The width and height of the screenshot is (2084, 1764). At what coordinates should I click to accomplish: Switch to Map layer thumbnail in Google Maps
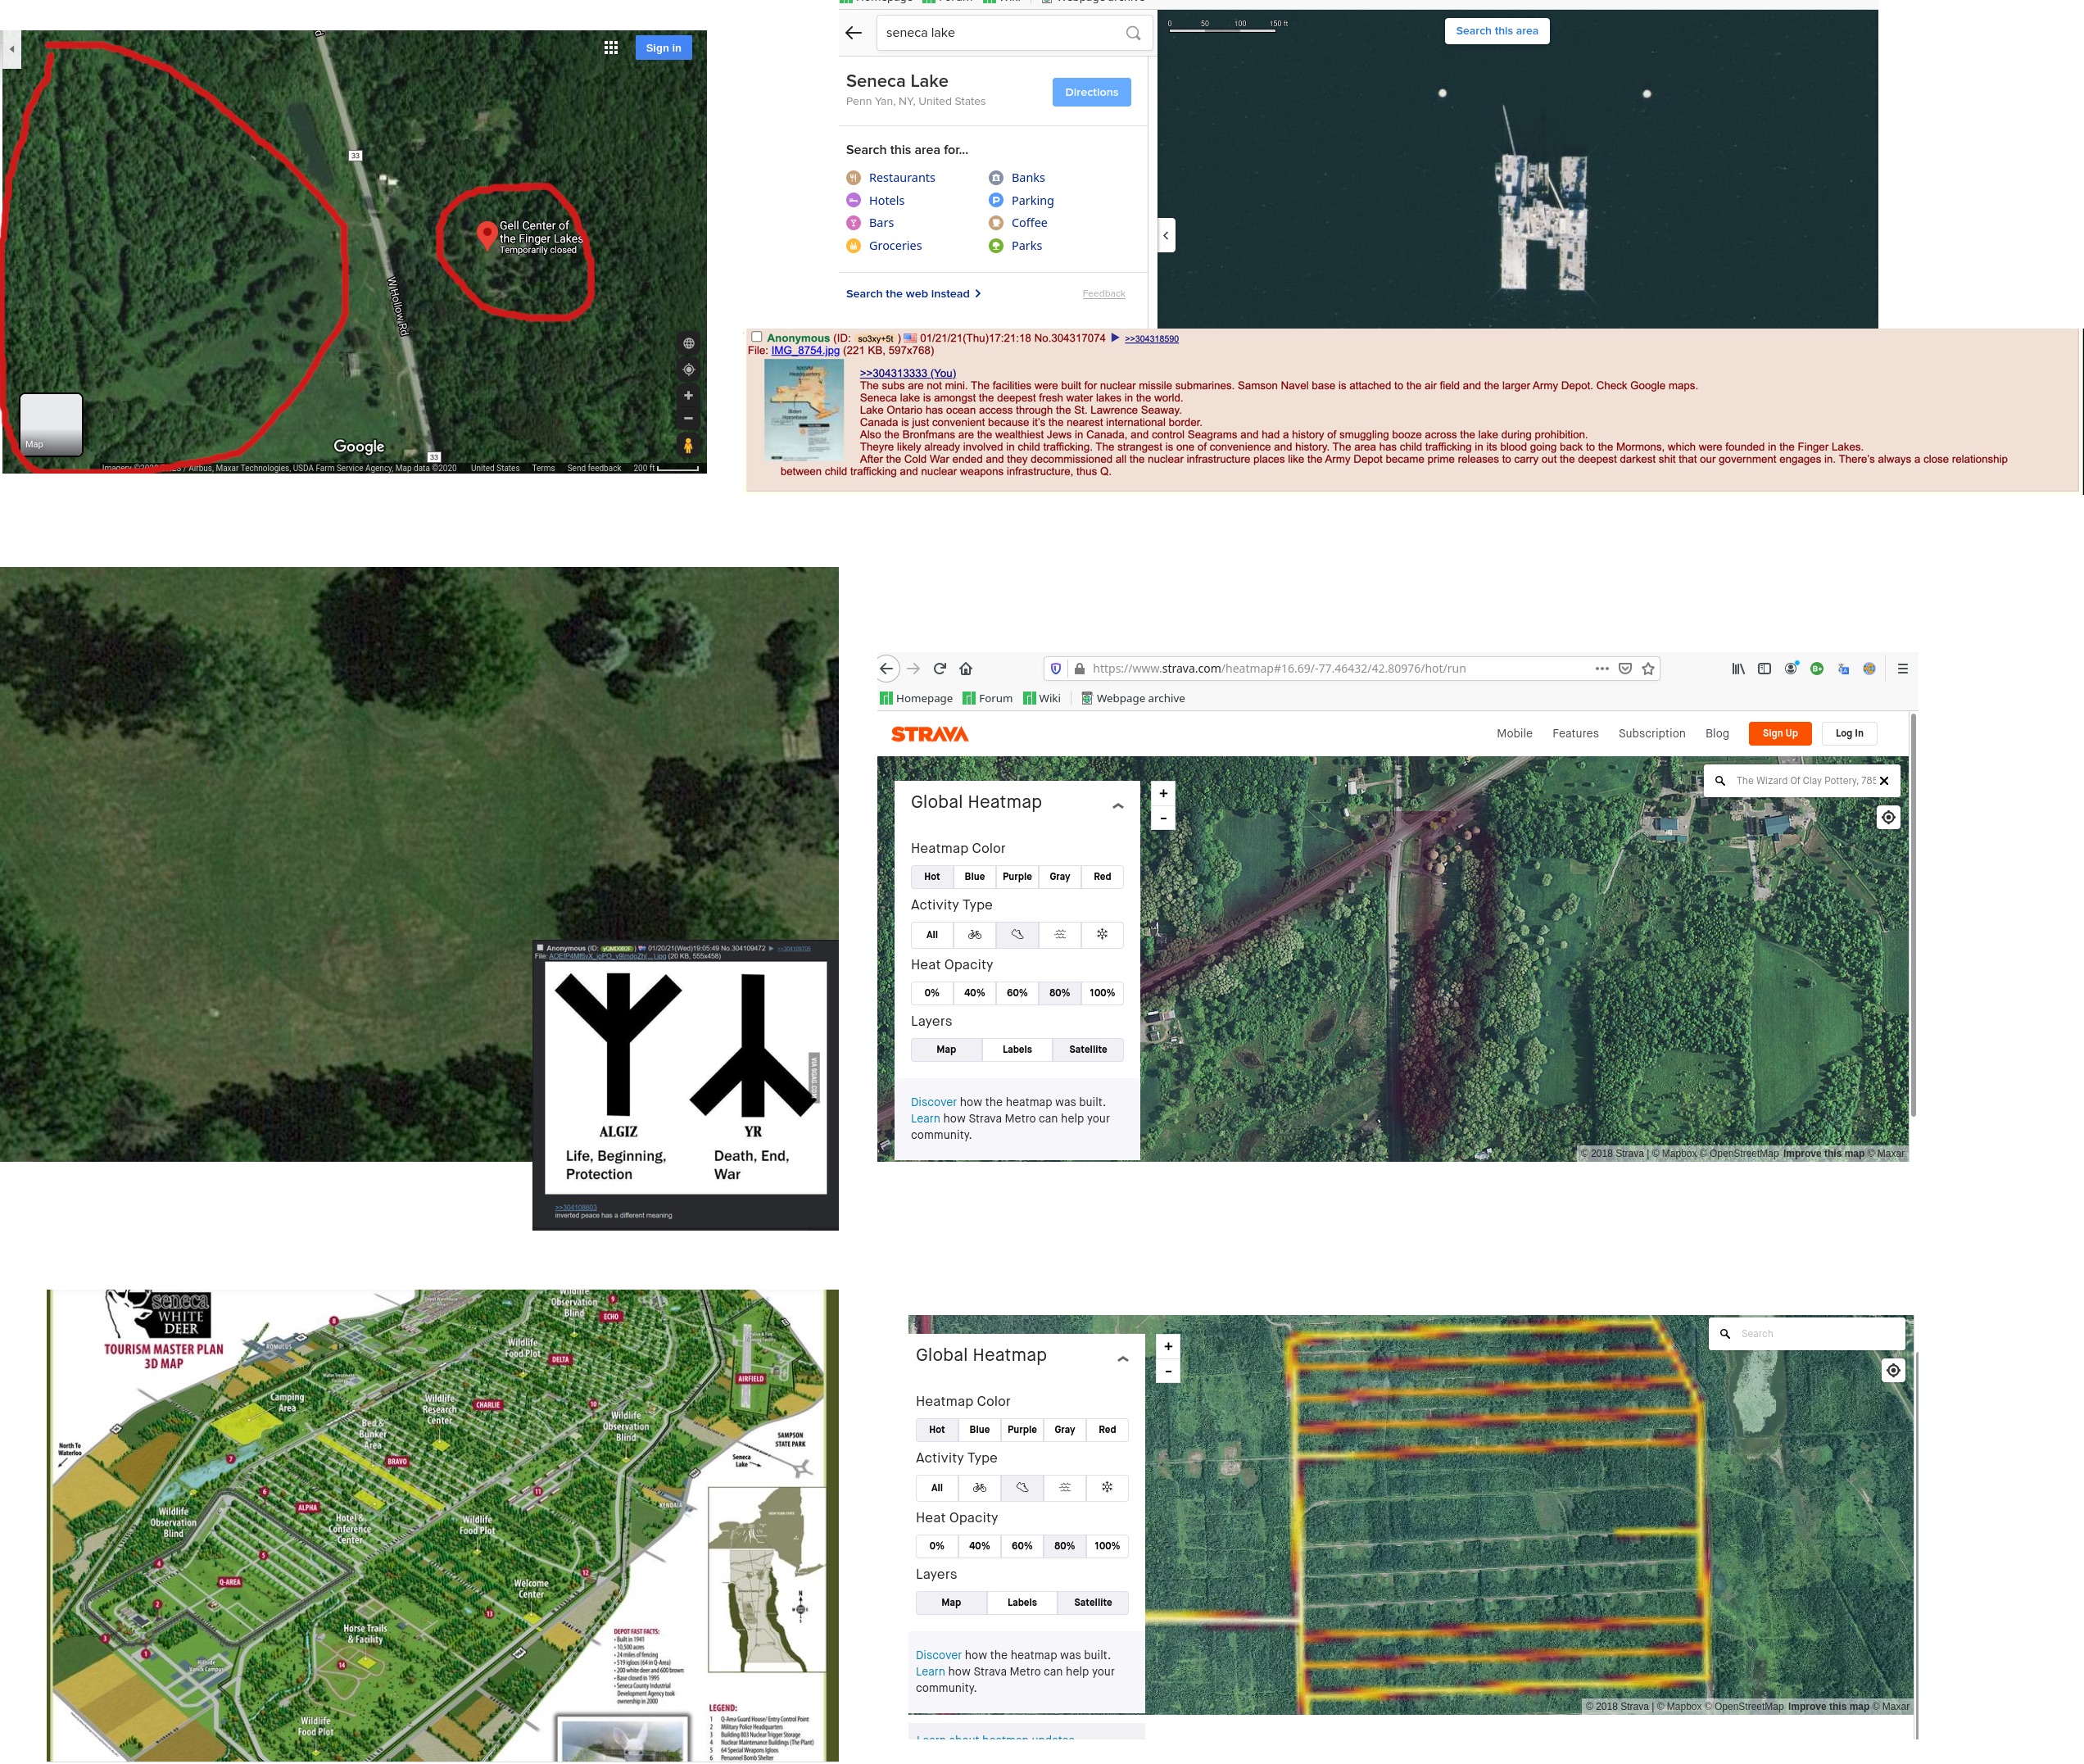[x=51, y=424]
